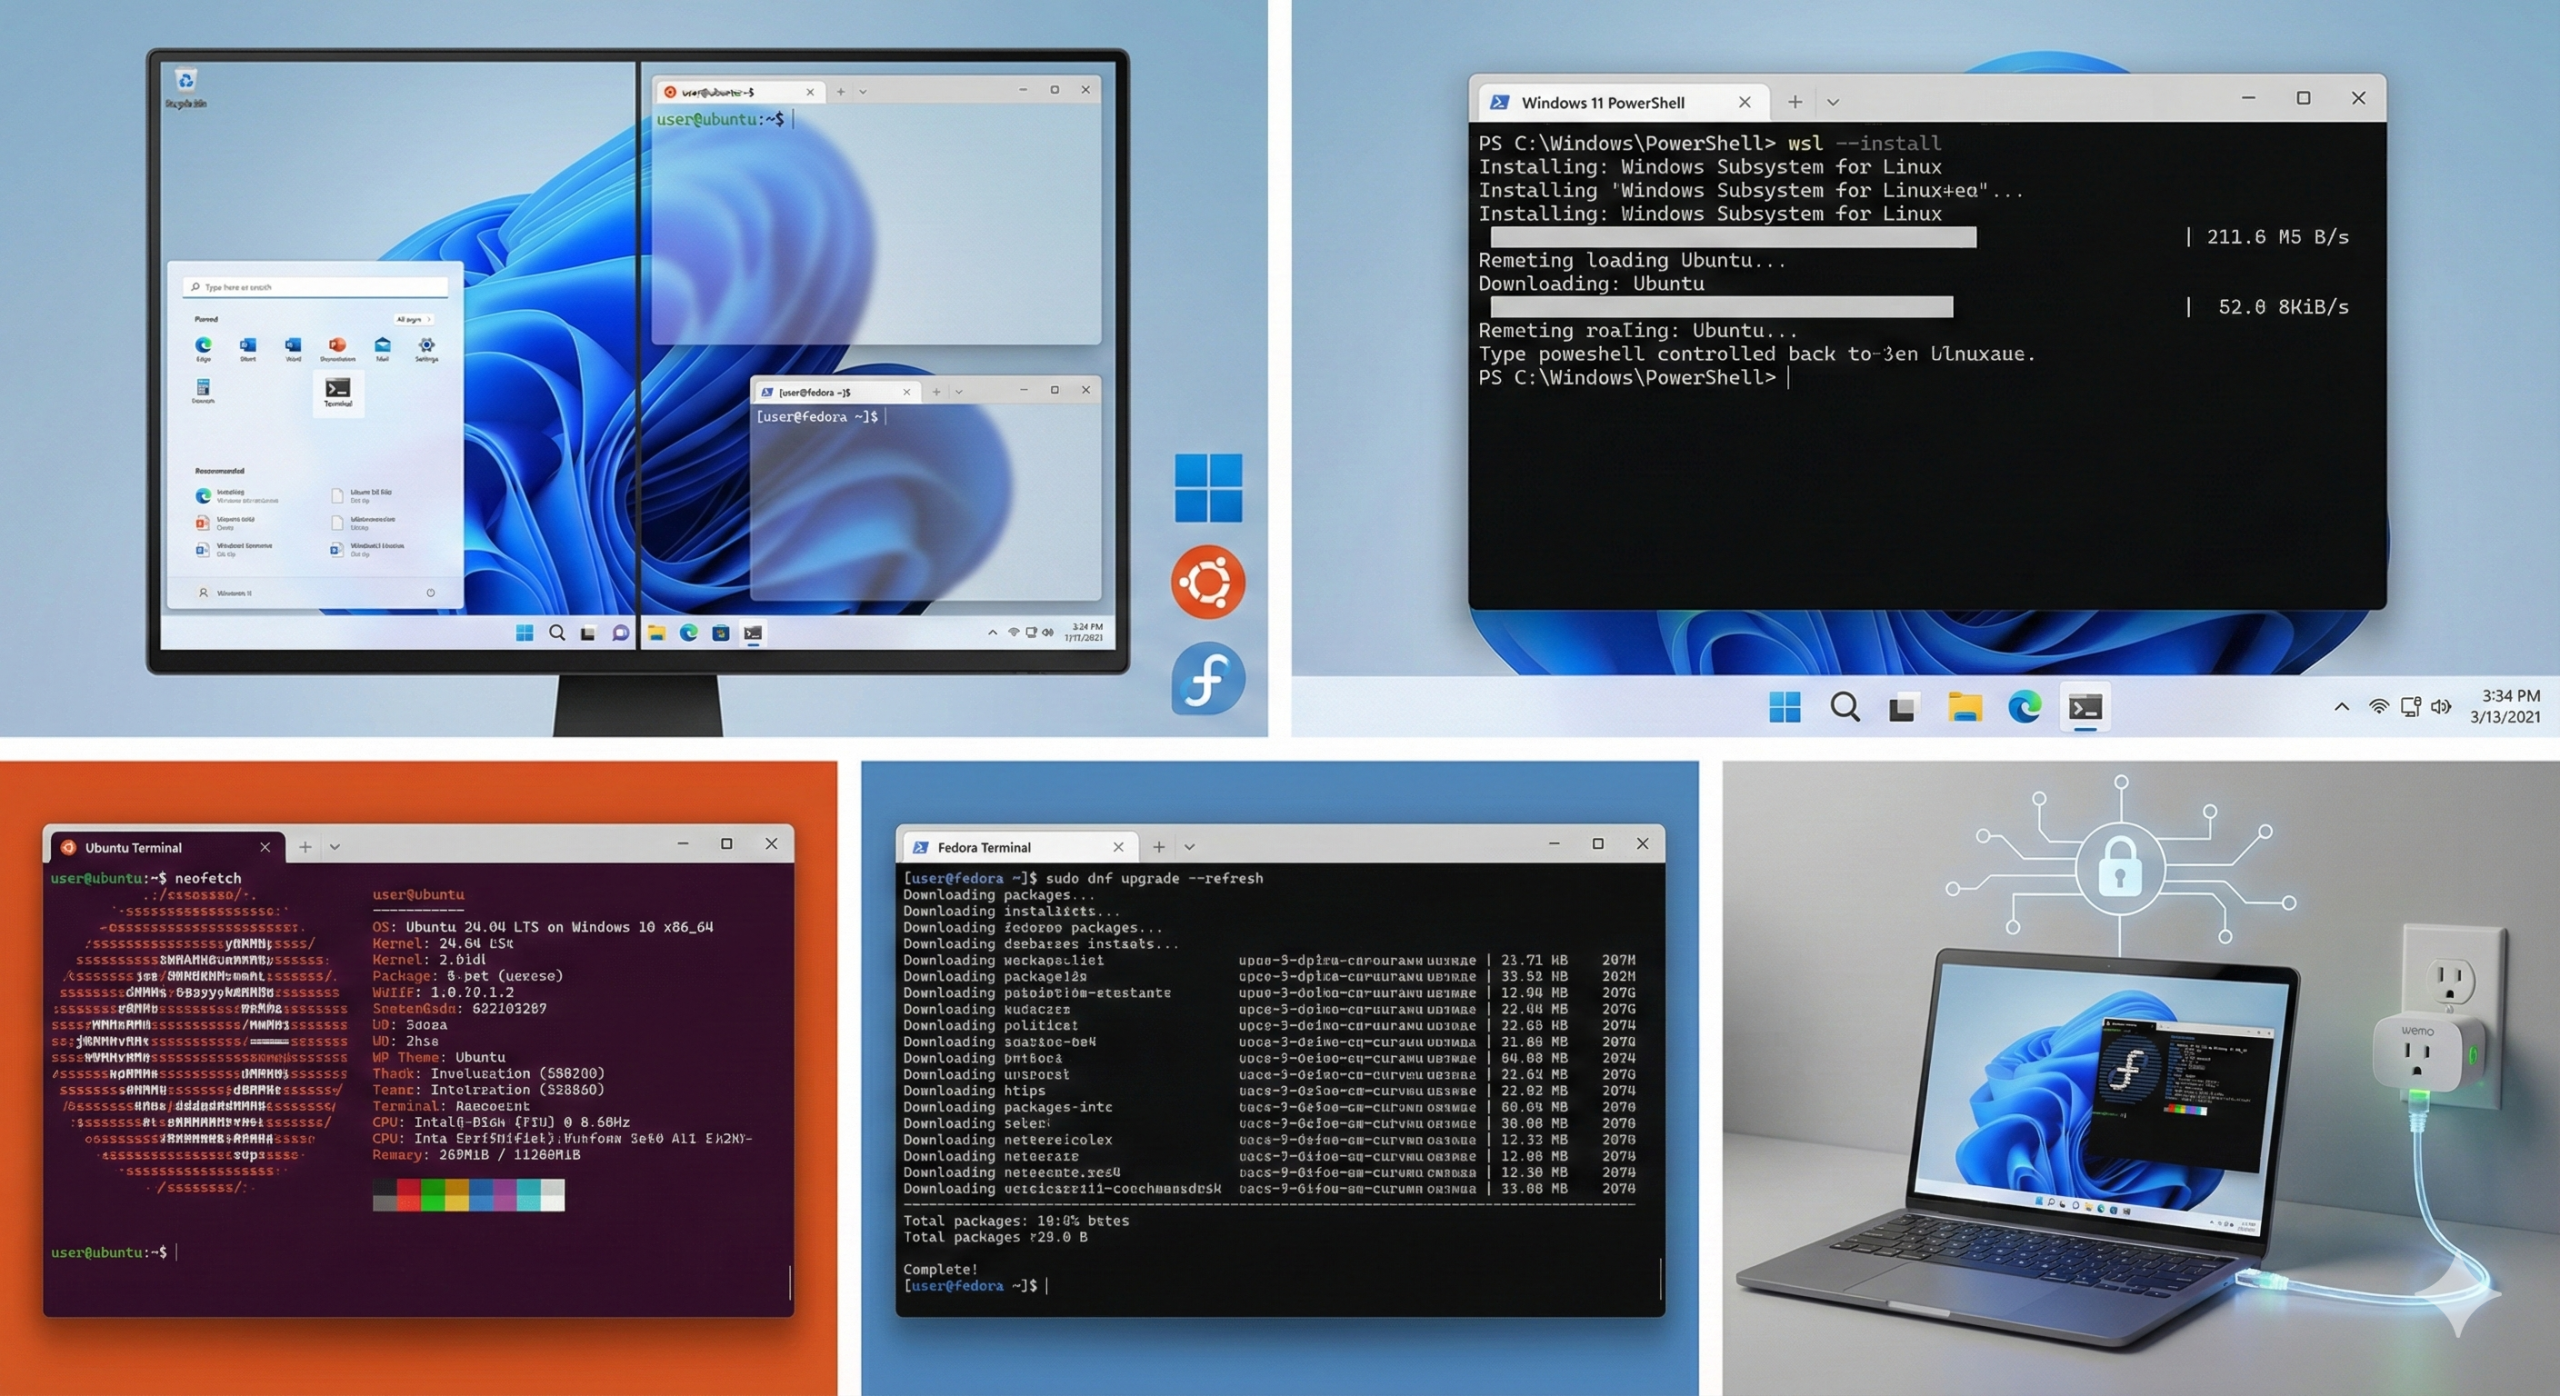2560x1396 pixels.
Task: Open the Windows Terminal icon on the taskbar
Action: click(2083, 707)
